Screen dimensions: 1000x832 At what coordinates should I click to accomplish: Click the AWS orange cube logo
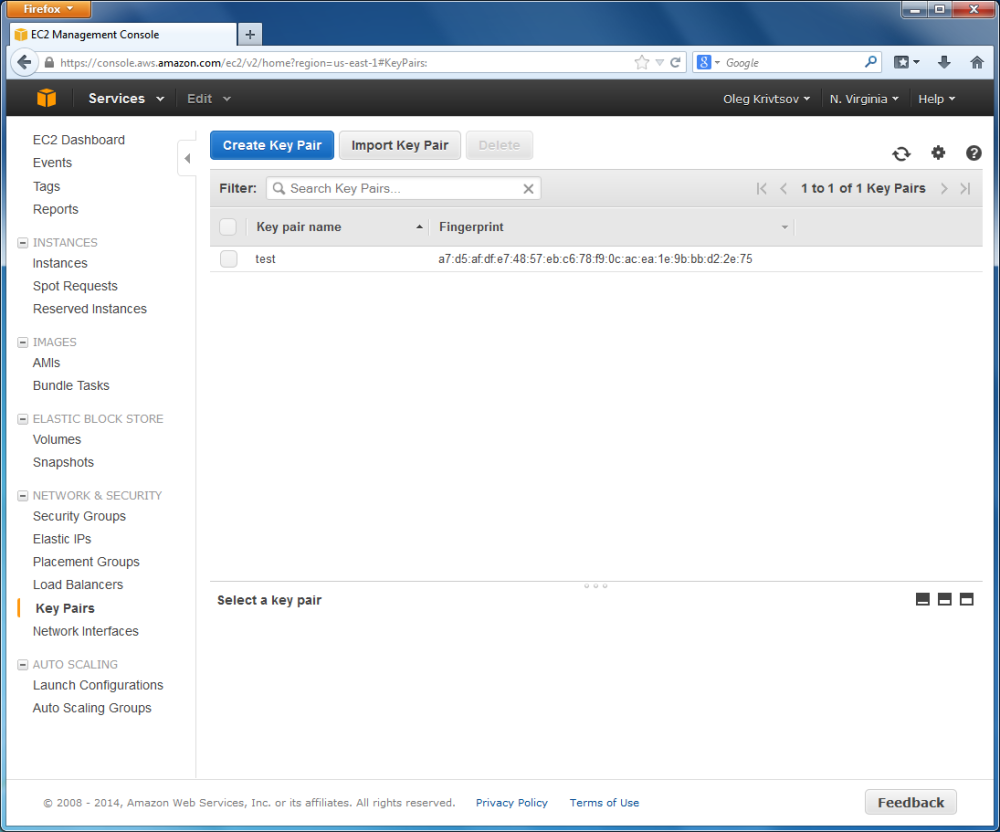(46, 98)
